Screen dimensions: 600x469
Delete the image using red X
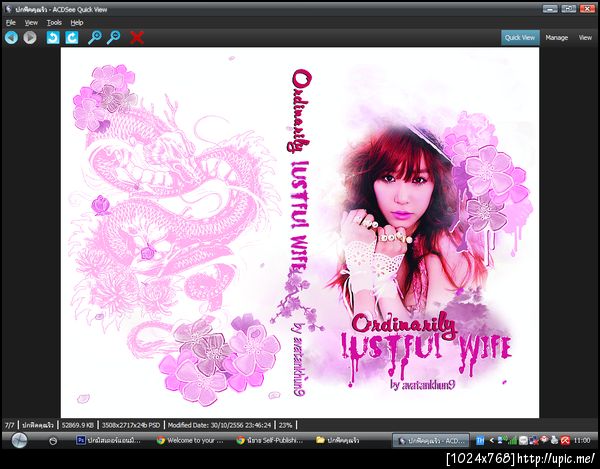137,37
